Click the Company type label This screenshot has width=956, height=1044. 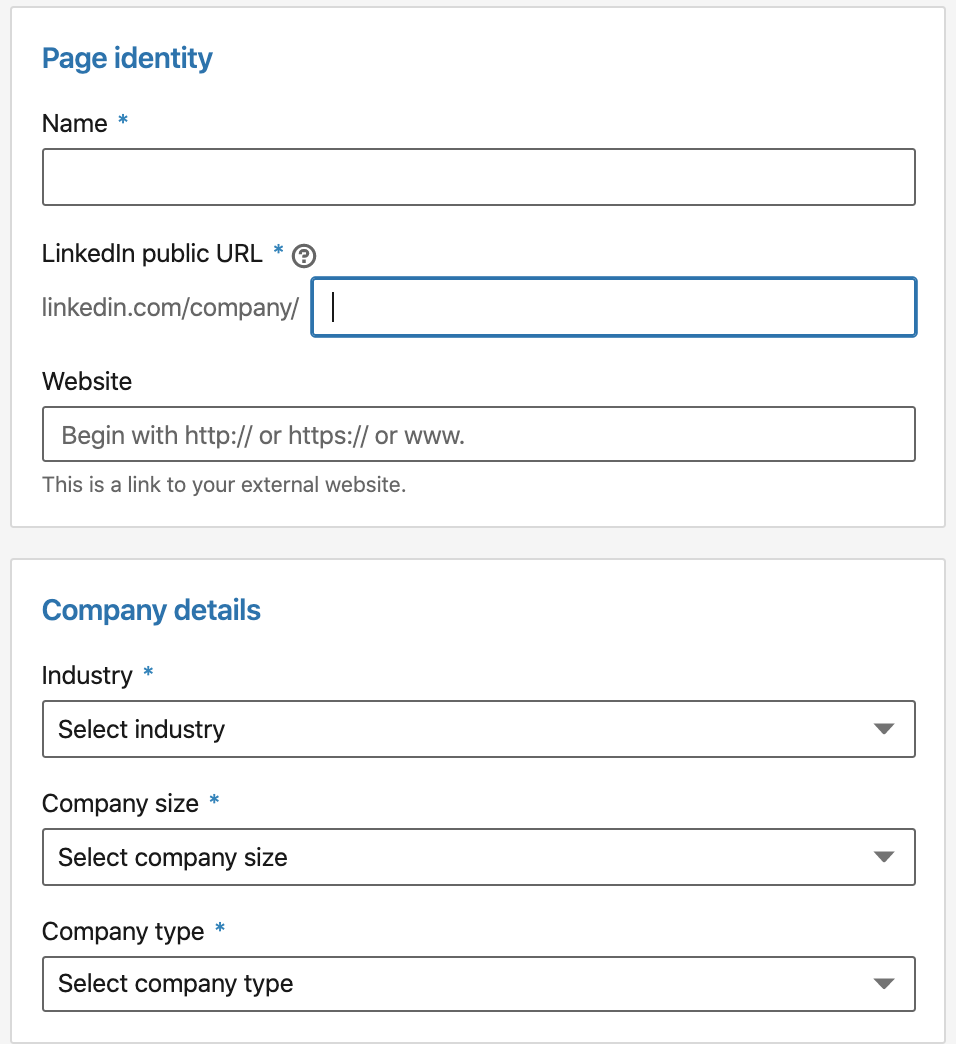(123, 931)
